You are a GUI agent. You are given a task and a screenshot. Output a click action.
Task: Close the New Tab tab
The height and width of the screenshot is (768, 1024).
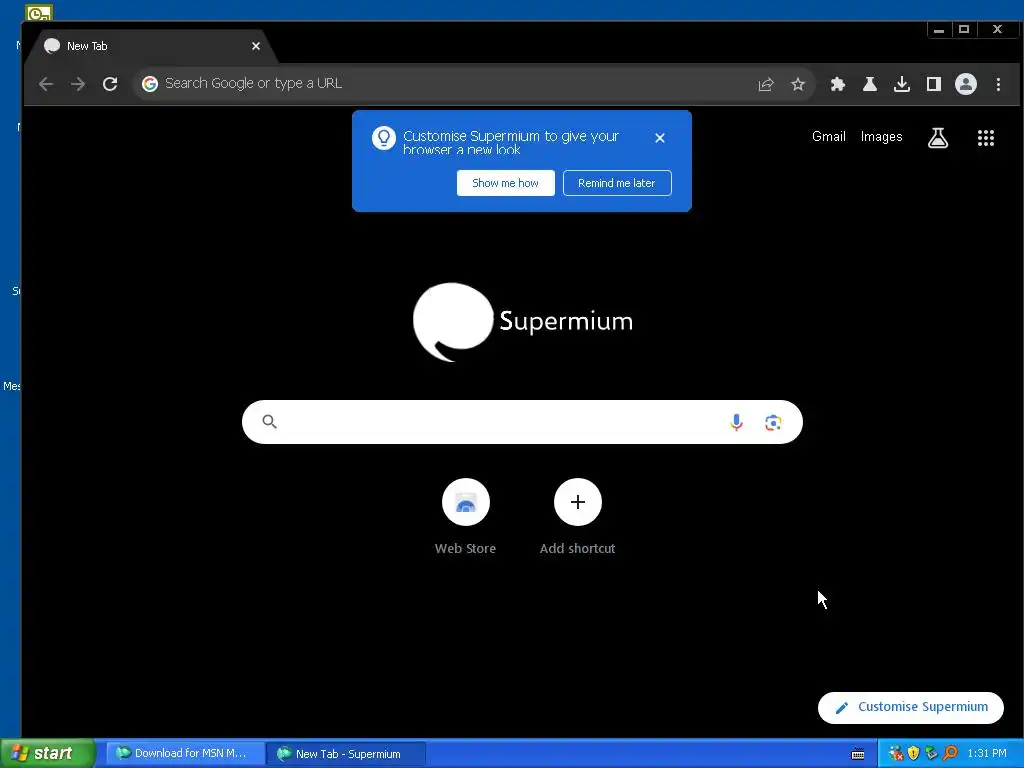coord(255,46)
